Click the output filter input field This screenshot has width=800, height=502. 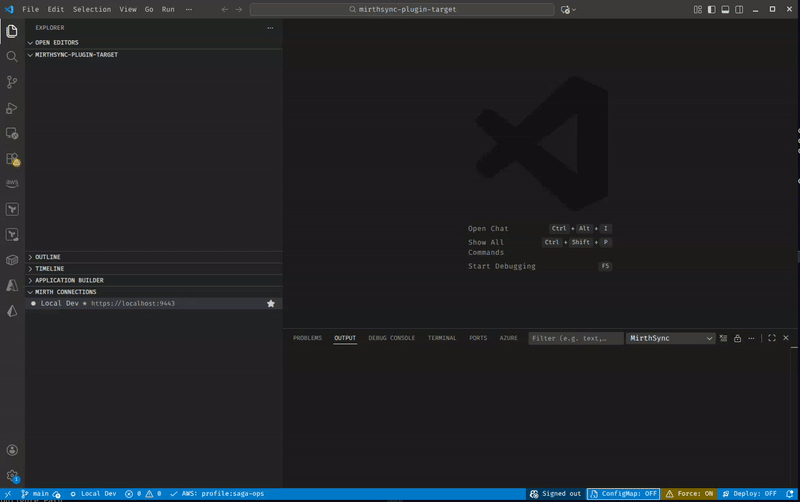576,338
